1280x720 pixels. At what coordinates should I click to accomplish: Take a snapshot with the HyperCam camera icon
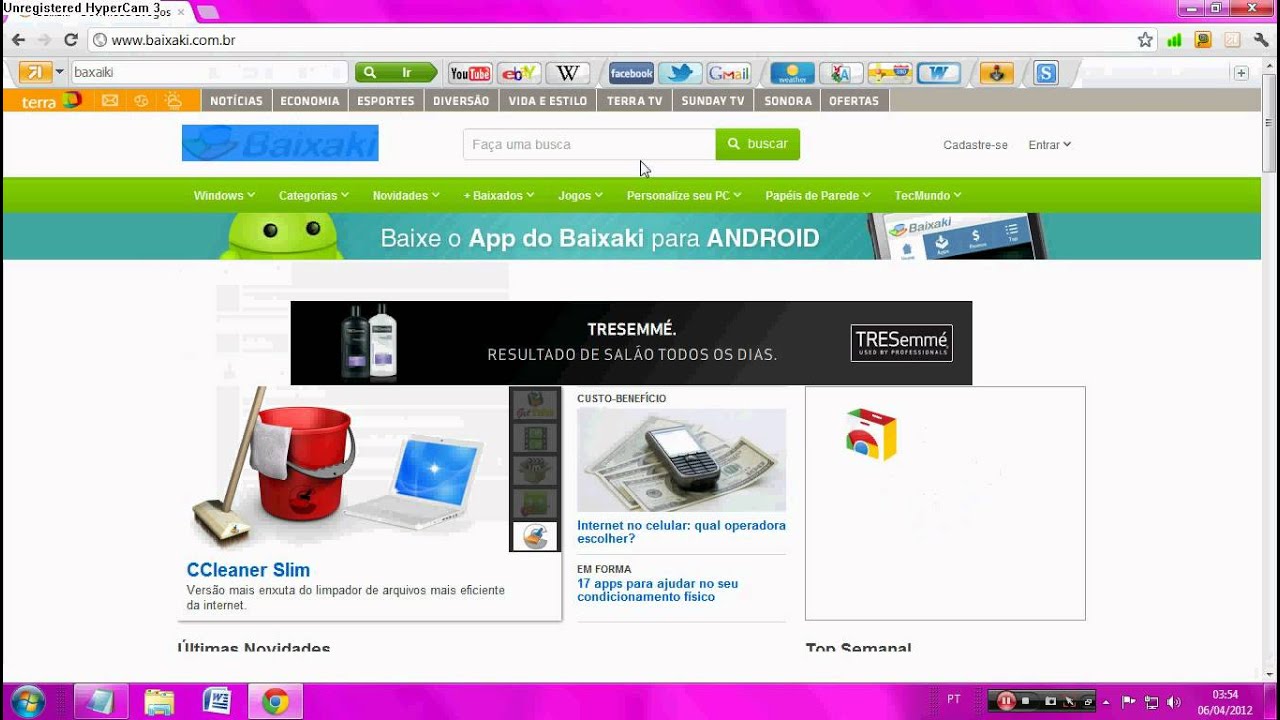pyautogui.click(x=1050, y=702)
